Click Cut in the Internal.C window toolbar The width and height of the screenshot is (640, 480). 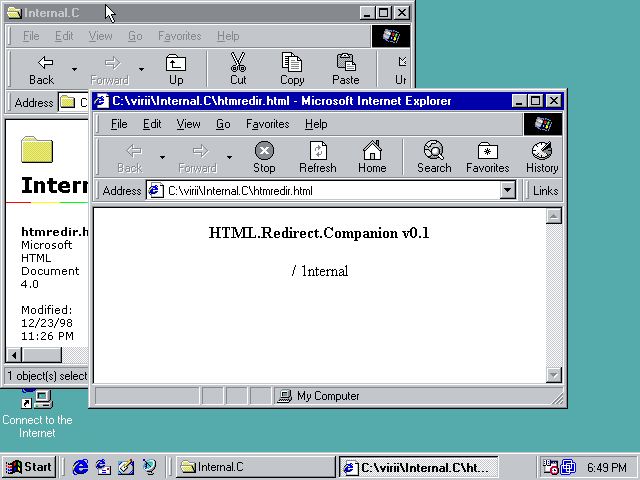238,69
